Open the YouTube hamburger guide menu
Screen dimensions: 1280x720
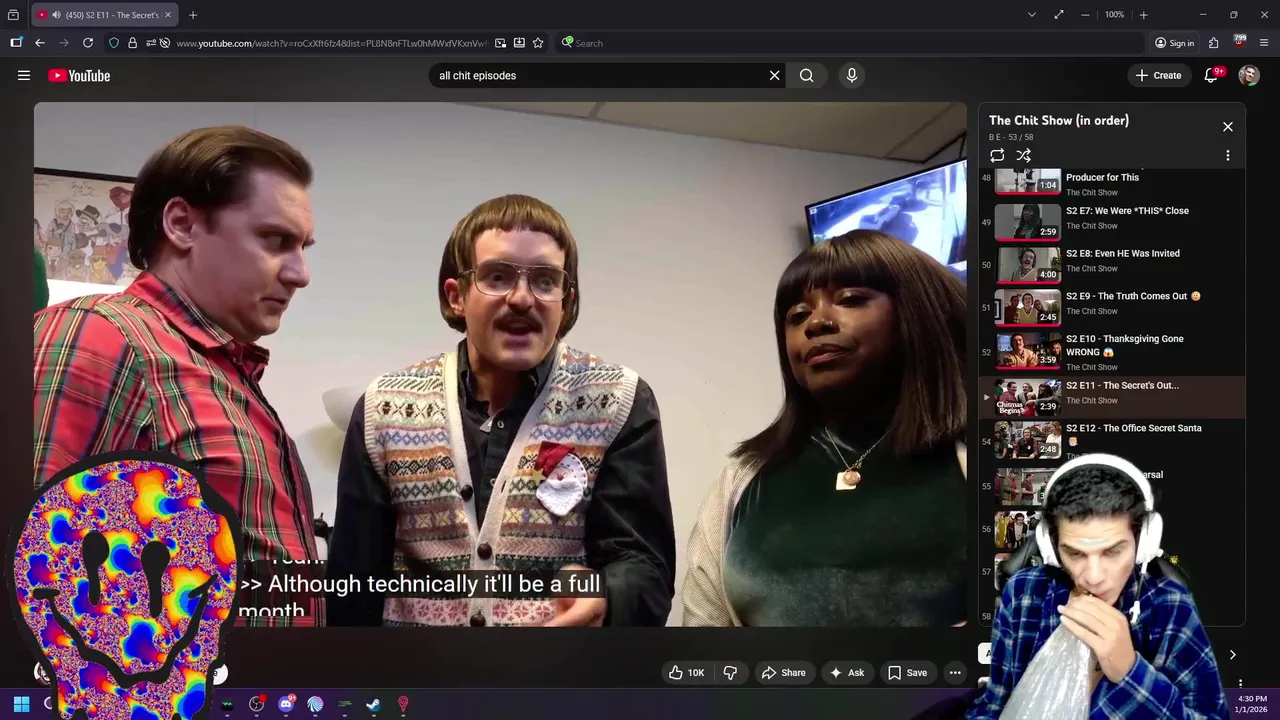point(24,75)
